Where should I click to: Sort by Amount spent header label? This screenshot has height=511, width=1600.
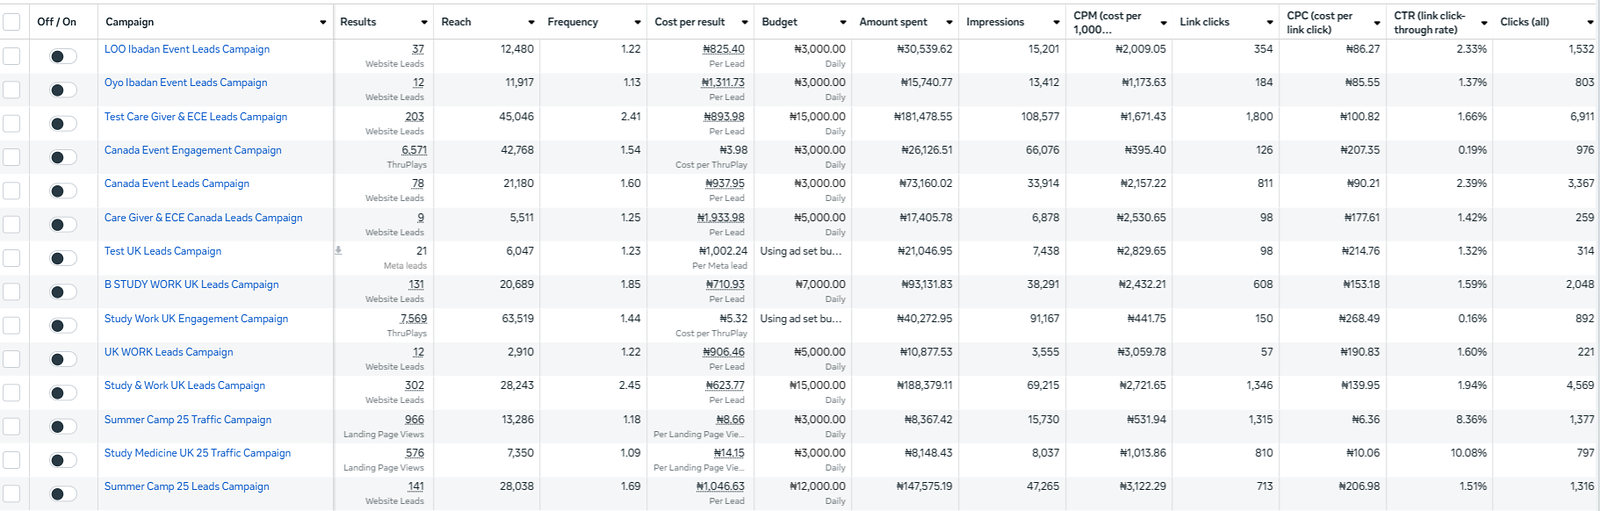pos(893,22)
